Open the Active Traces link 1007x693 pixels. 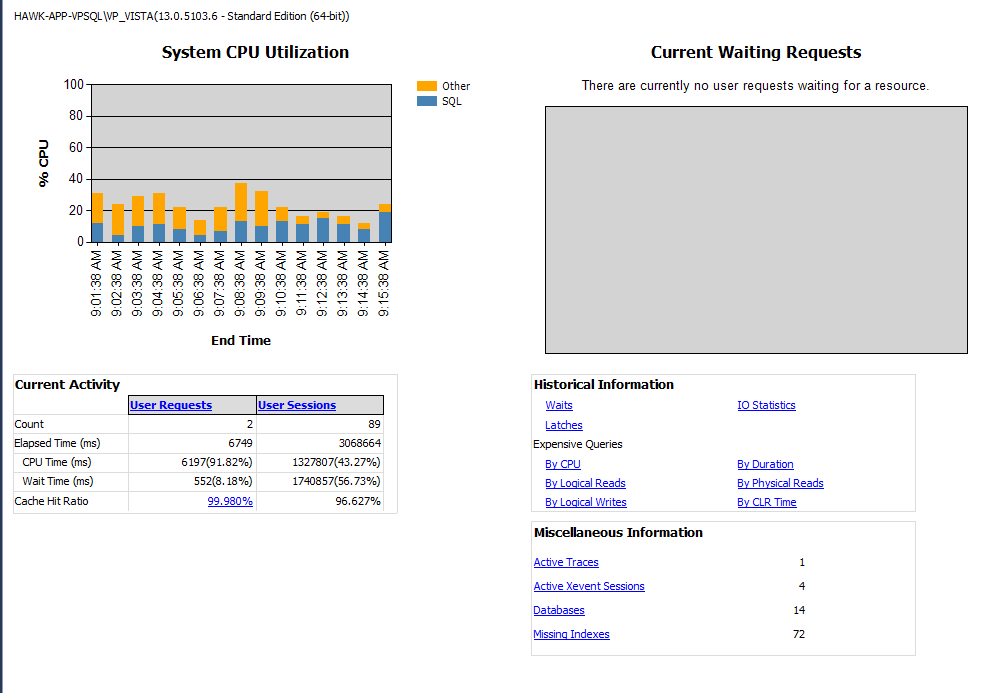click(x=566, y=562)
